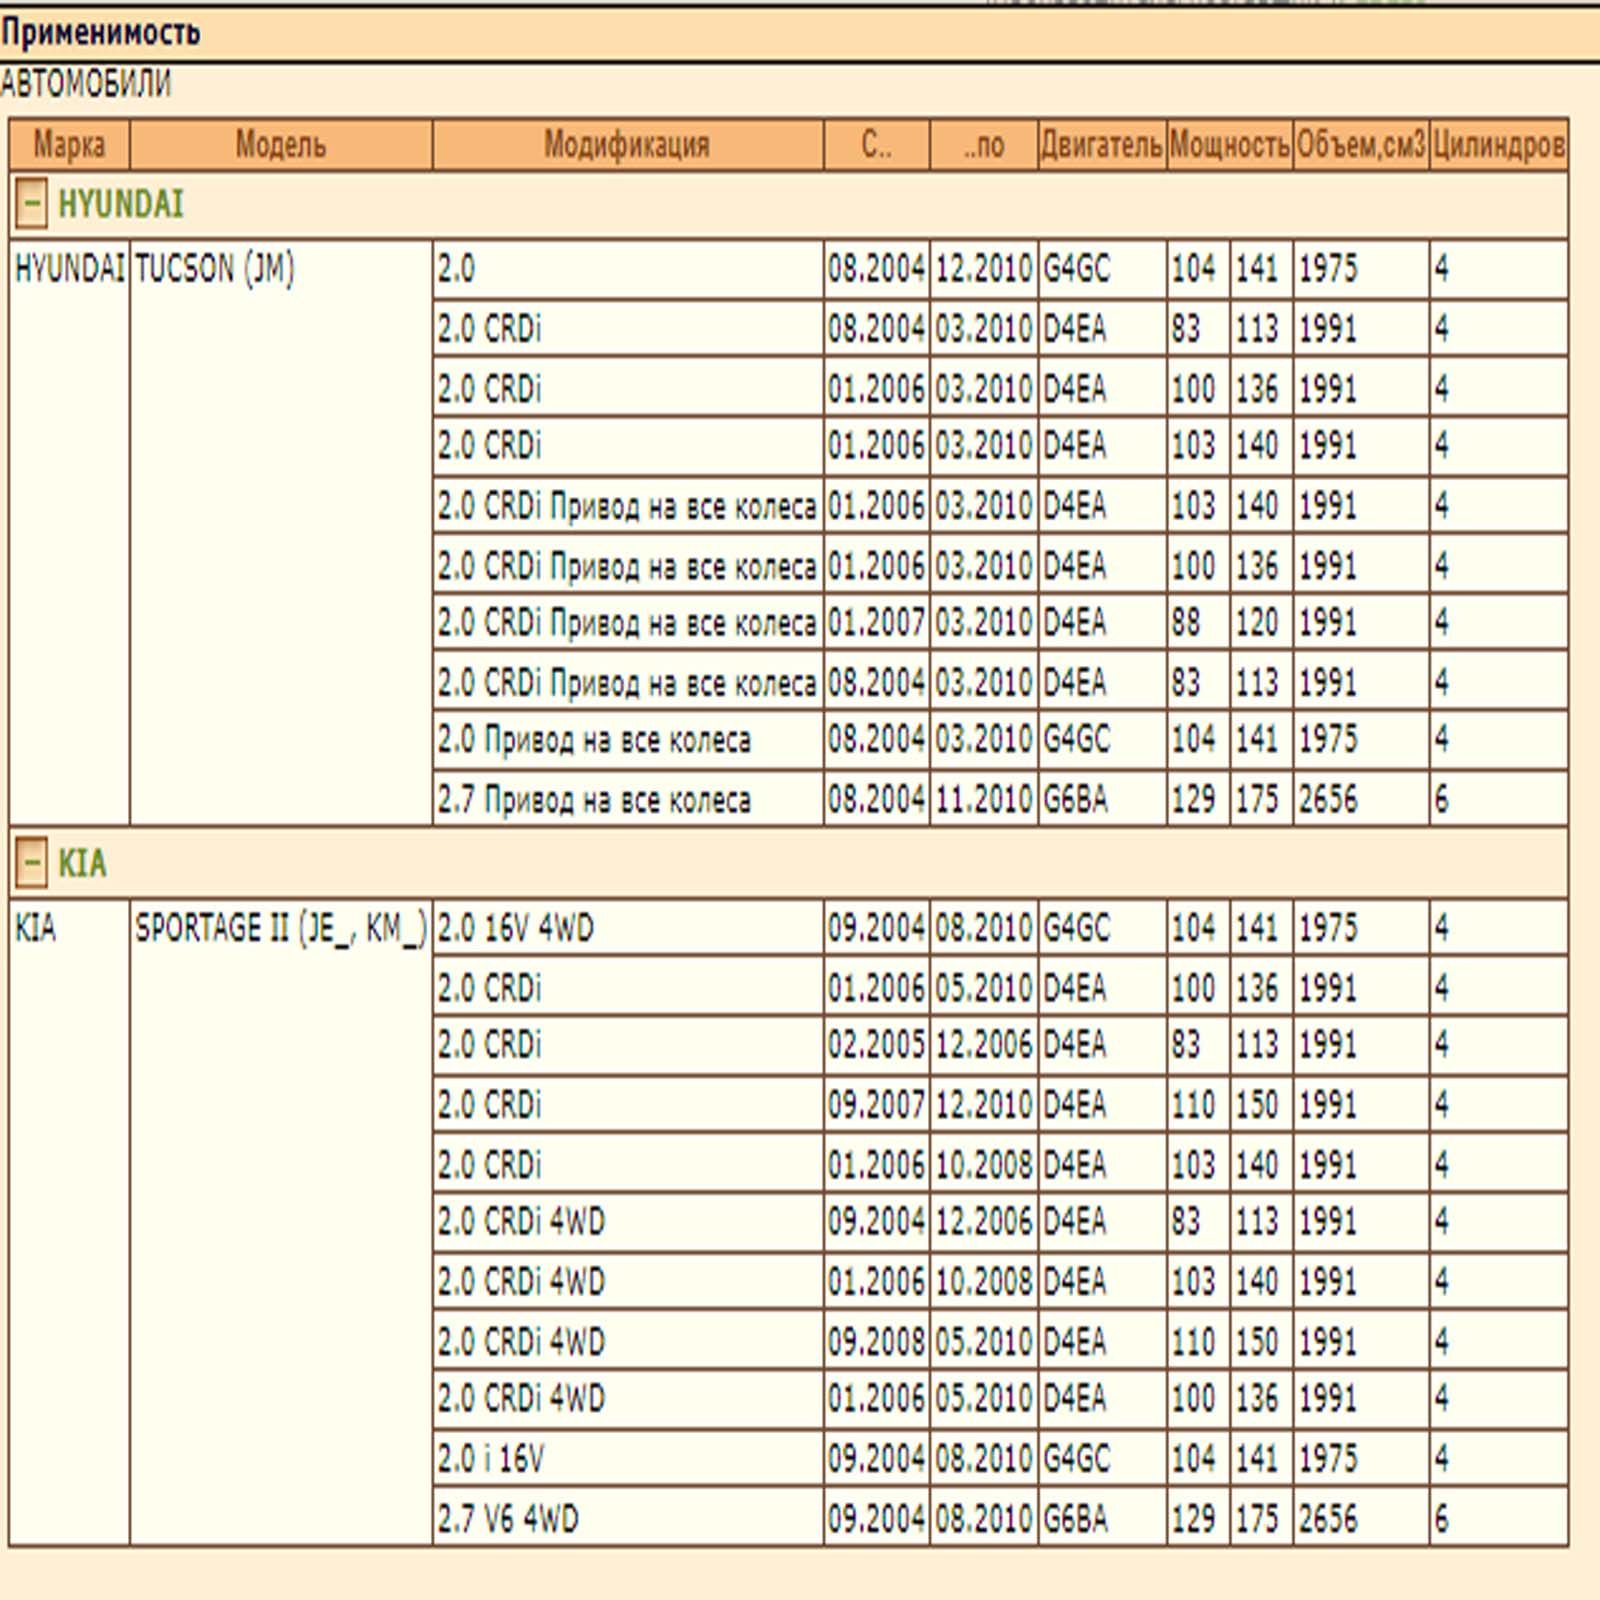Screen dimensions: 1600x1600
Task: Select the TUCSON (JM) model cell
Action: tap(214, 268)
